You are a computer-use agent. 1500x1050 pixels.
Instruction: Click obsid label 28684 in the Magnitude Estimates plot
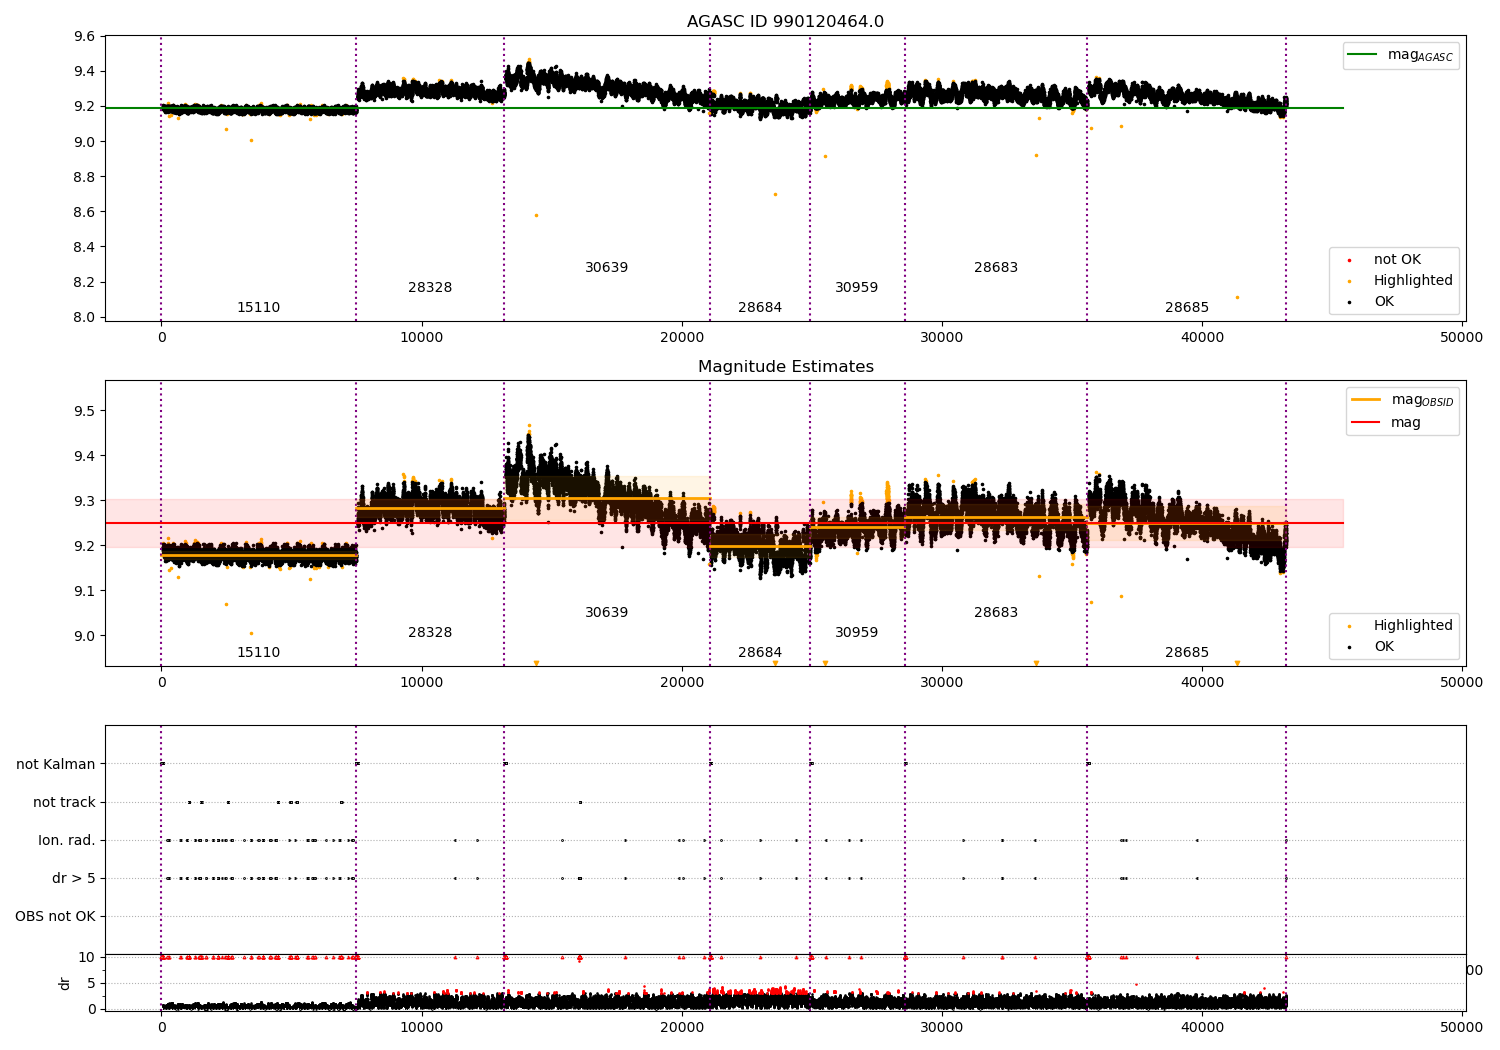pos(760,653)
